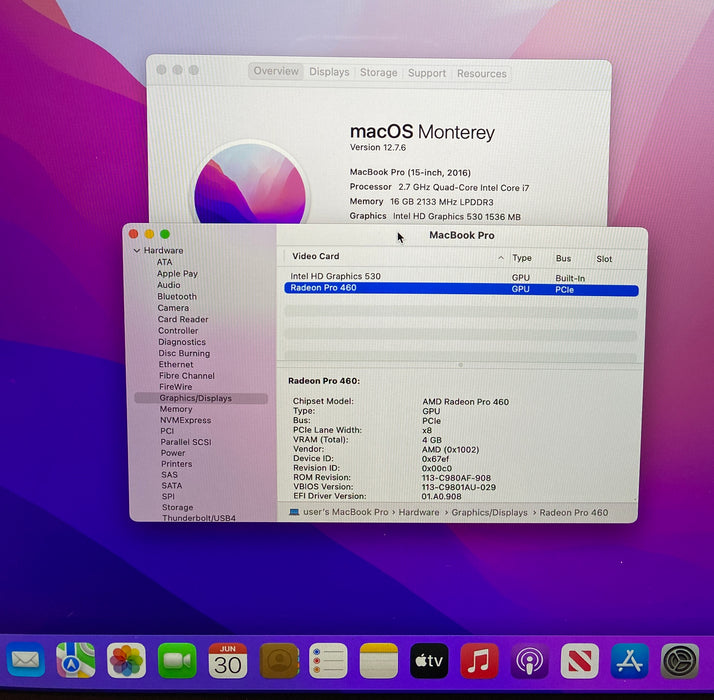Switch to the Overview tab

tap(276, 71)
